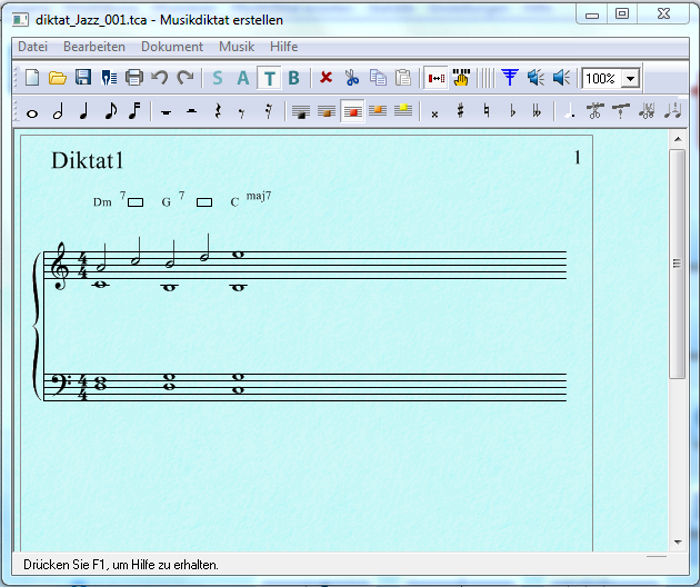Open the Musik menu
The height and width of the screenshot is (587, 700).
click(236, 47)
